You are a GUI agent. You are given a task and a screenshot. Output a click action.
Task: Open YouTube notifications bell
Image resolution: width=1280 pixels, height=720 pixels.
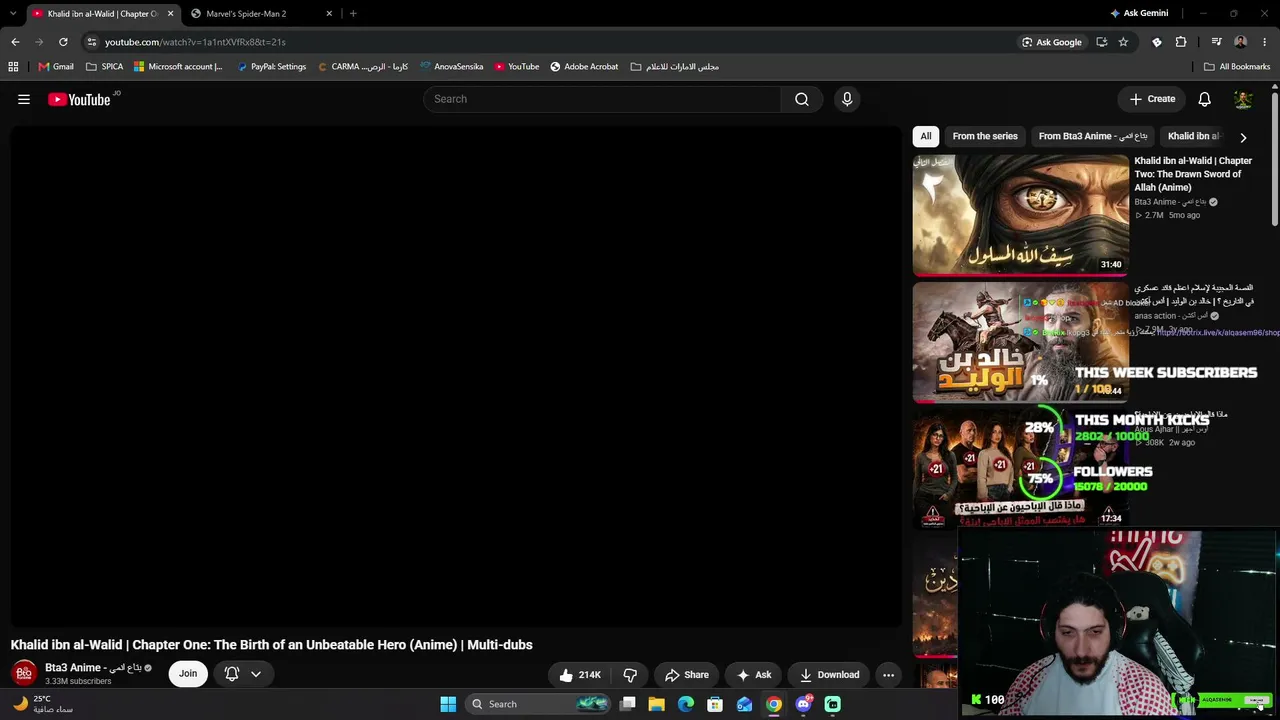[x=1205, y=99]
